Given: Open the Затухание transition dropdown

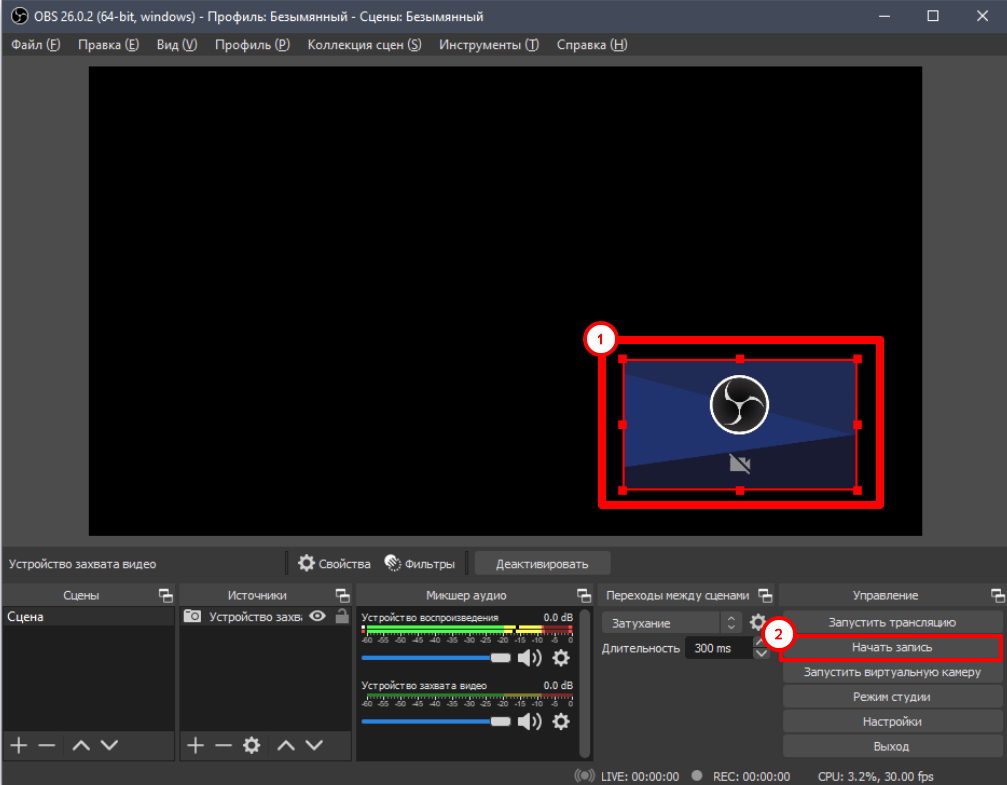Looking at the screenshot, I should [671, 622].
